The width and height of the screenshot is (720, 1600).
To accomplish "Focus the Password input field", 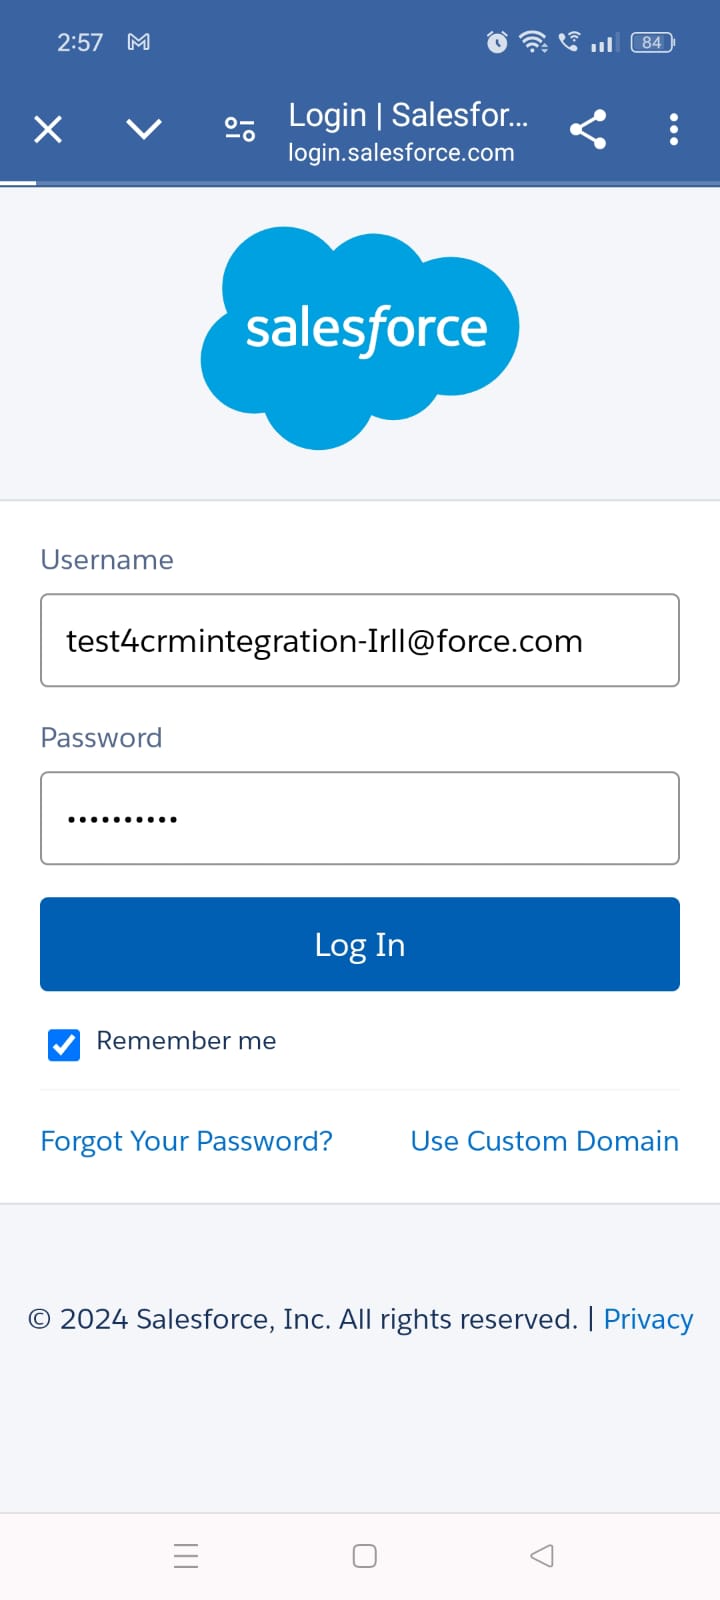I will [360, 818].
